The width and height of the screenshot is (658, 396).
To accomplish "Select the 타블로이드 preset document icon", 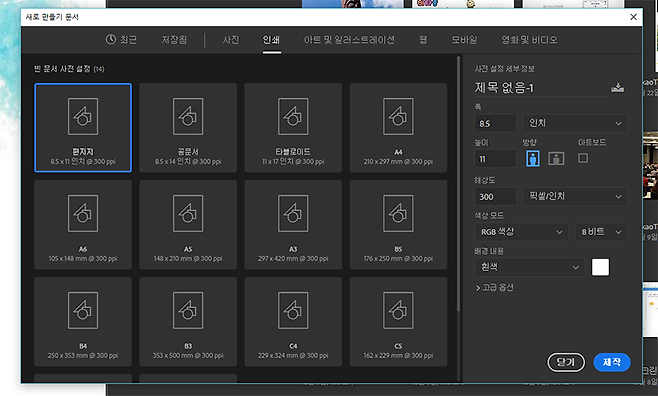I will (x=293, y=117).
